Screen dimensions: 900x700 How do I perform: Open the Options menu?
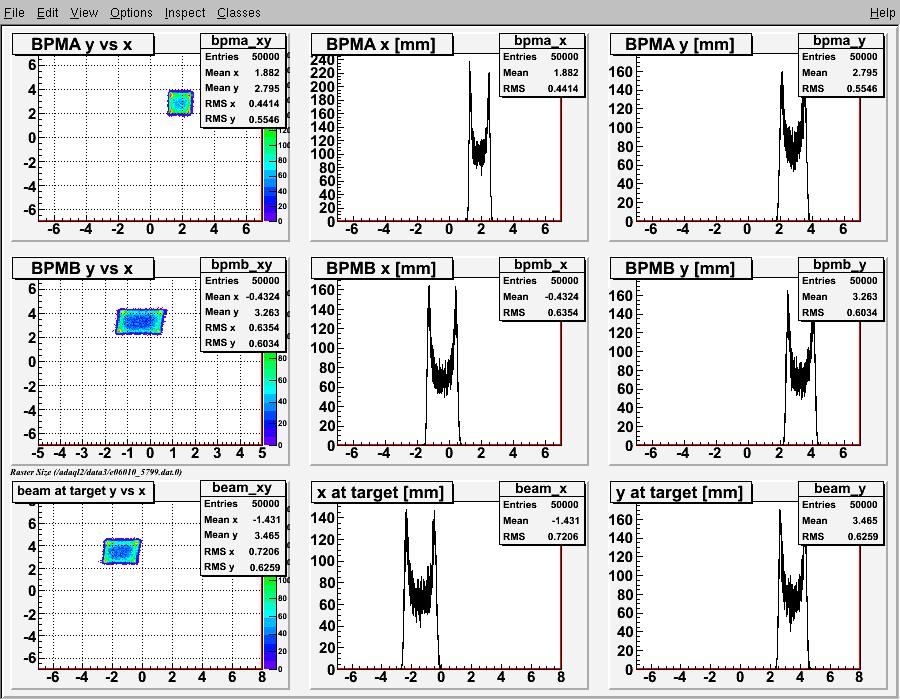click(131, 13)
